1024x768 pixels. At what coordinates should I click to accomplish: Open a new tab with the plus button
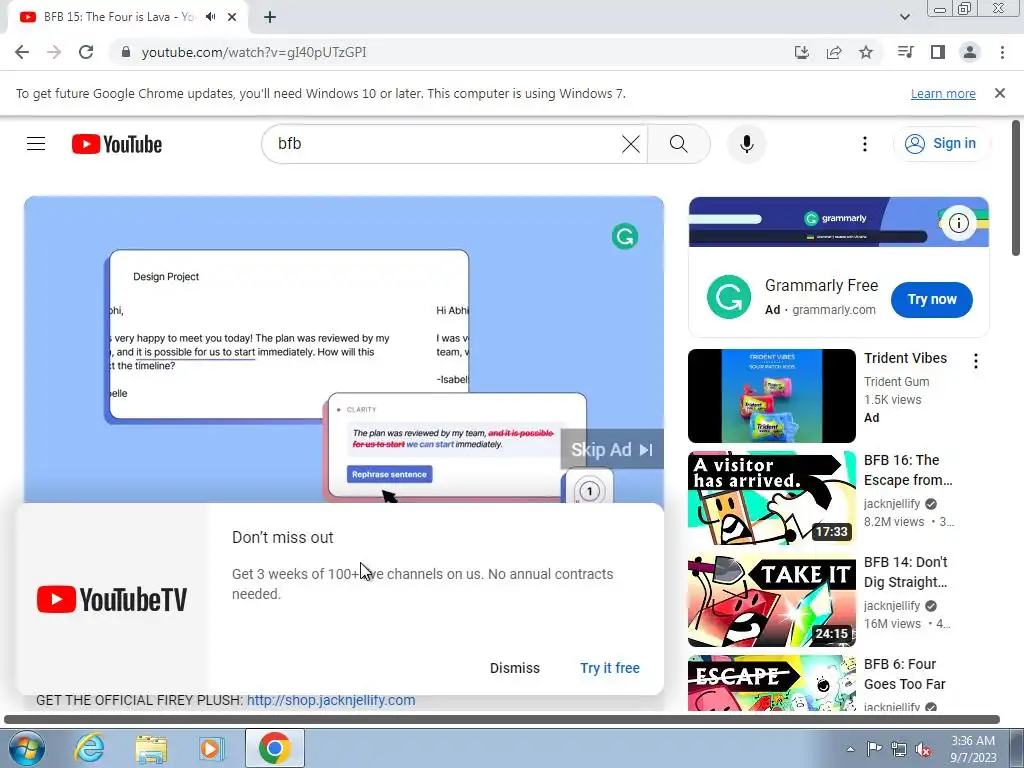coord(270,17)
